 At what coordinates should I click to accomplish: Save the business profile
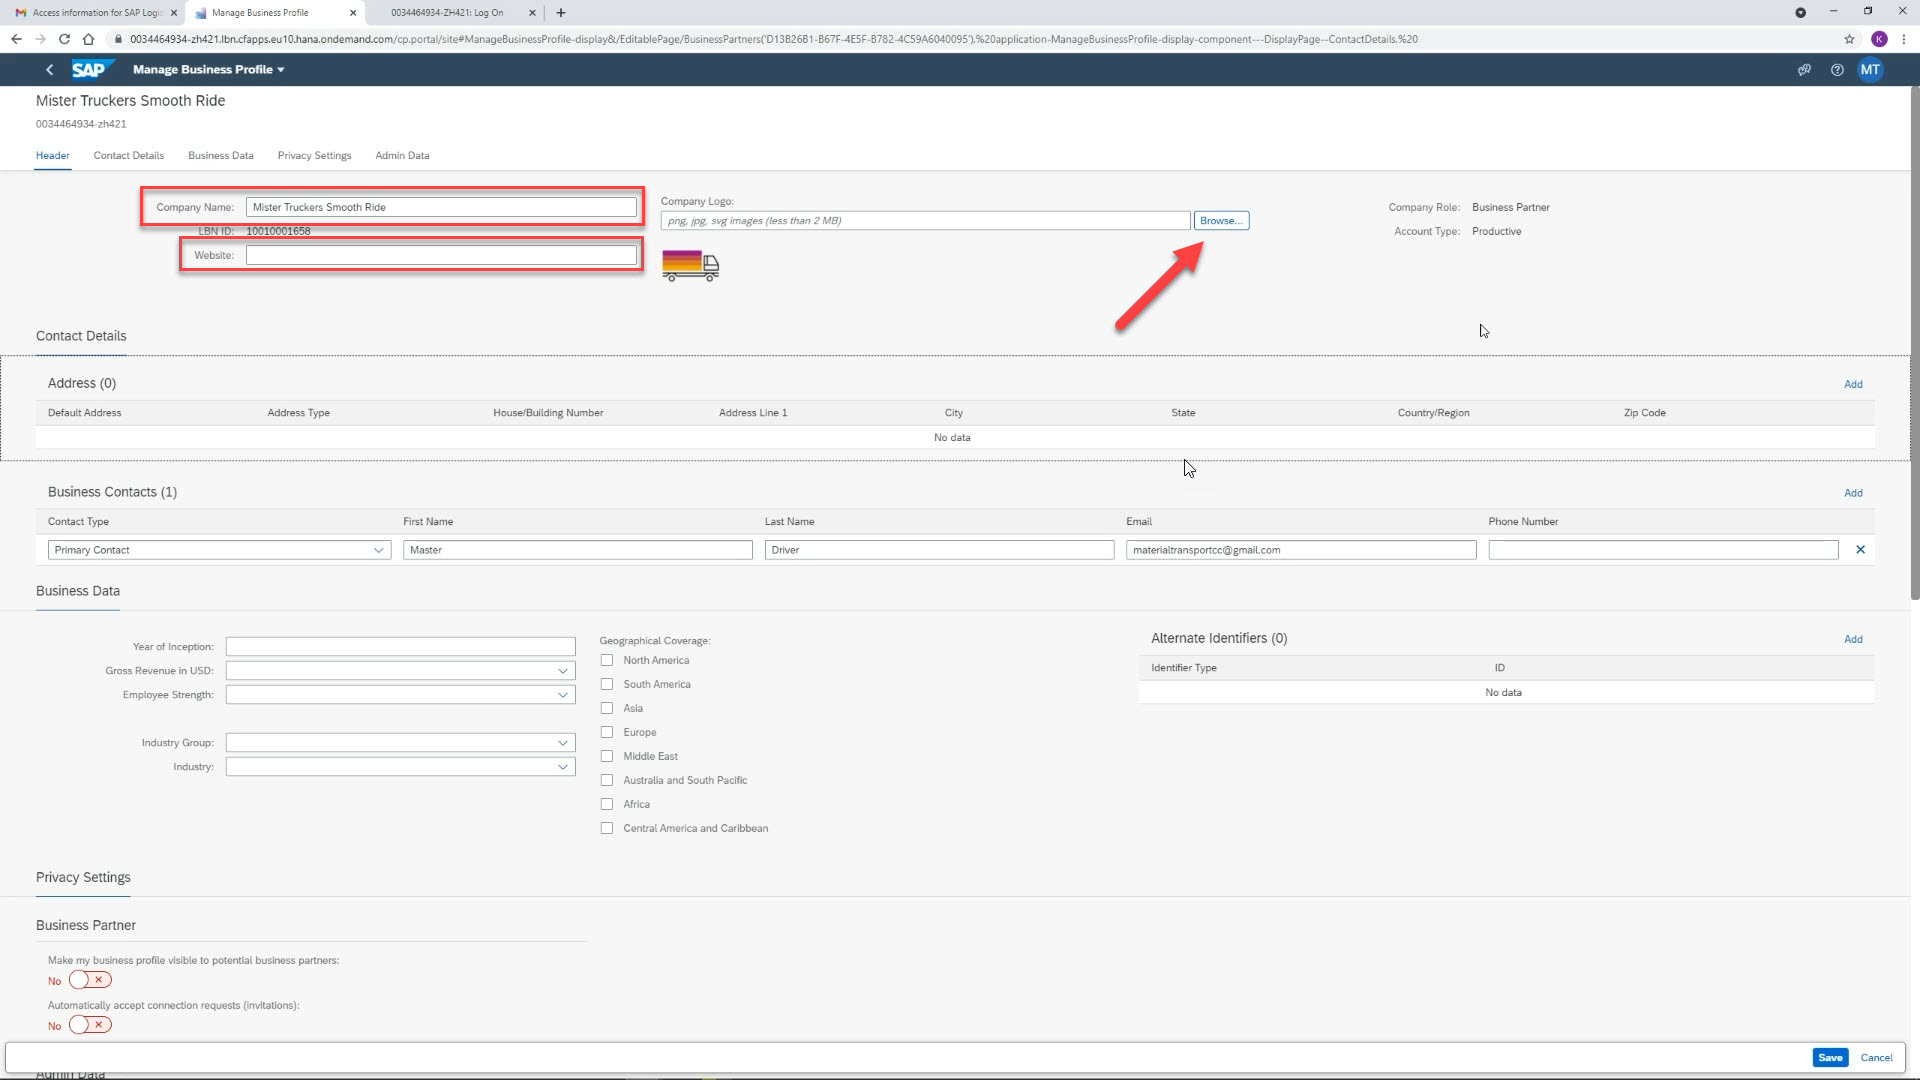coord(1830,1058)
